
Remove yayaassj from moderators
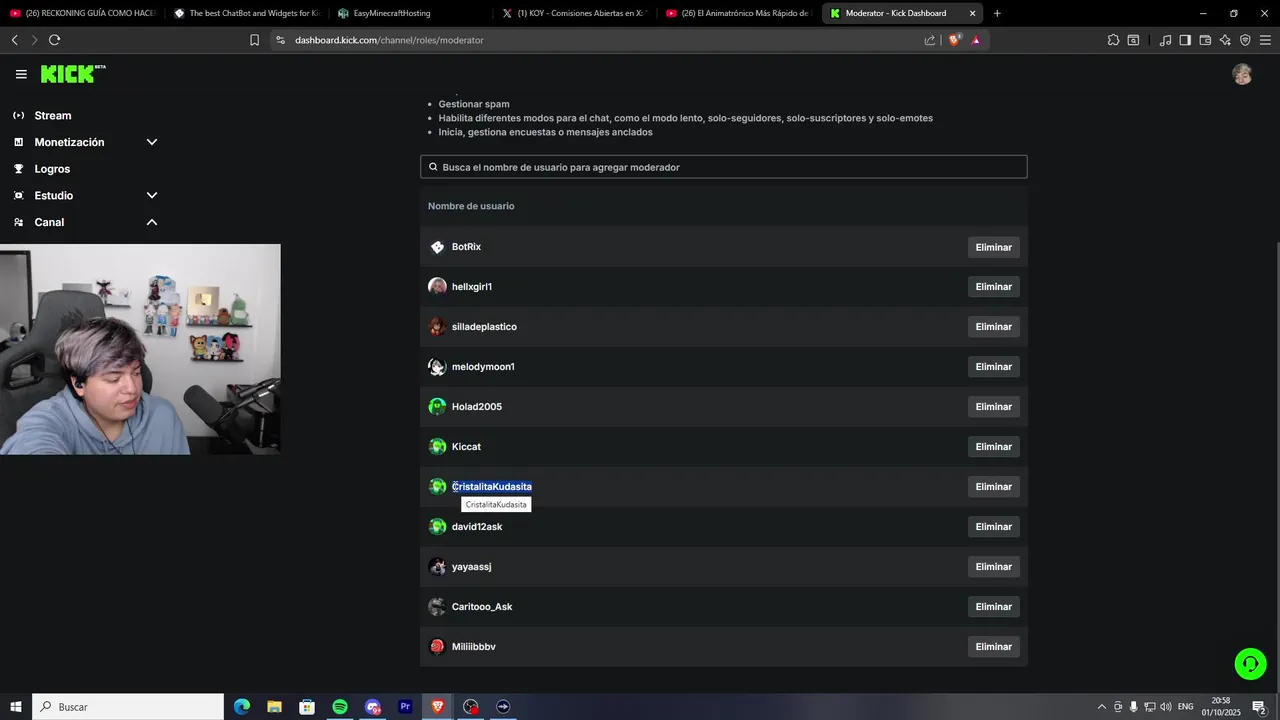pyautogui.click(x=993, y=567)
